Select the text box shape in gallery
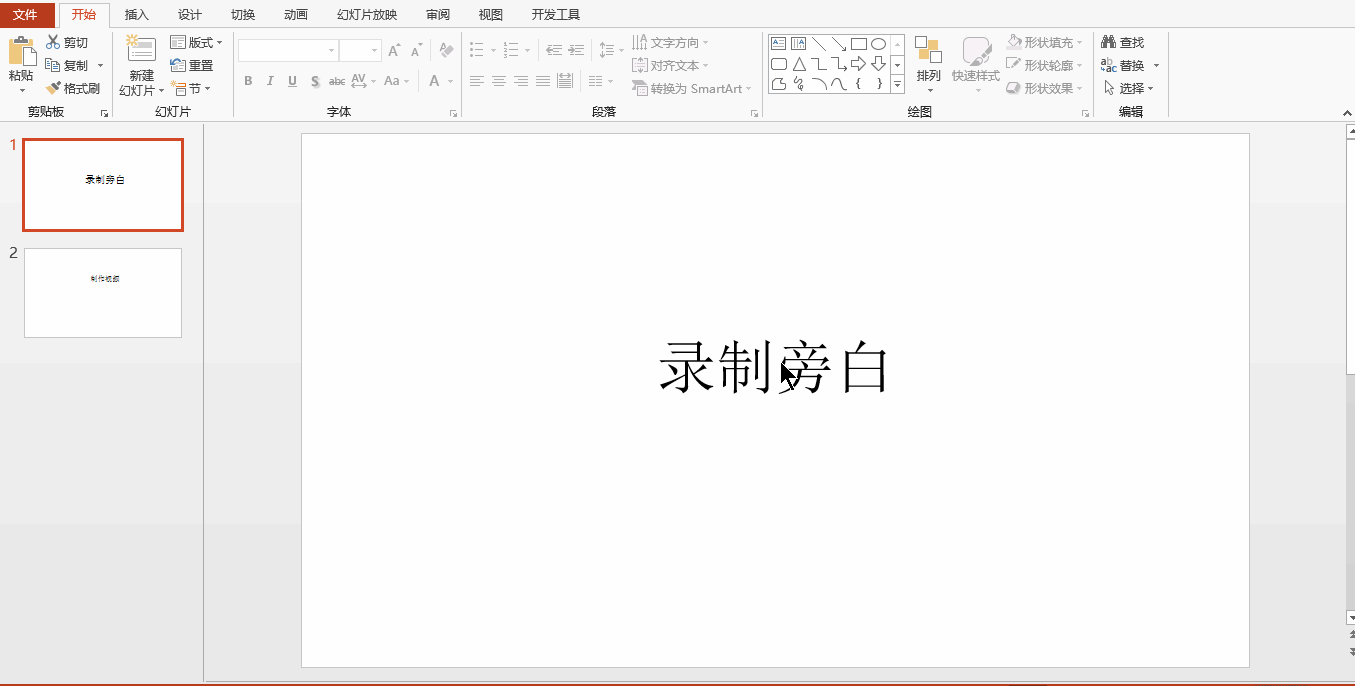Image resolution: width=1355 pixels, height=686 pixels. pyautogui.click(x=779, y=43)
